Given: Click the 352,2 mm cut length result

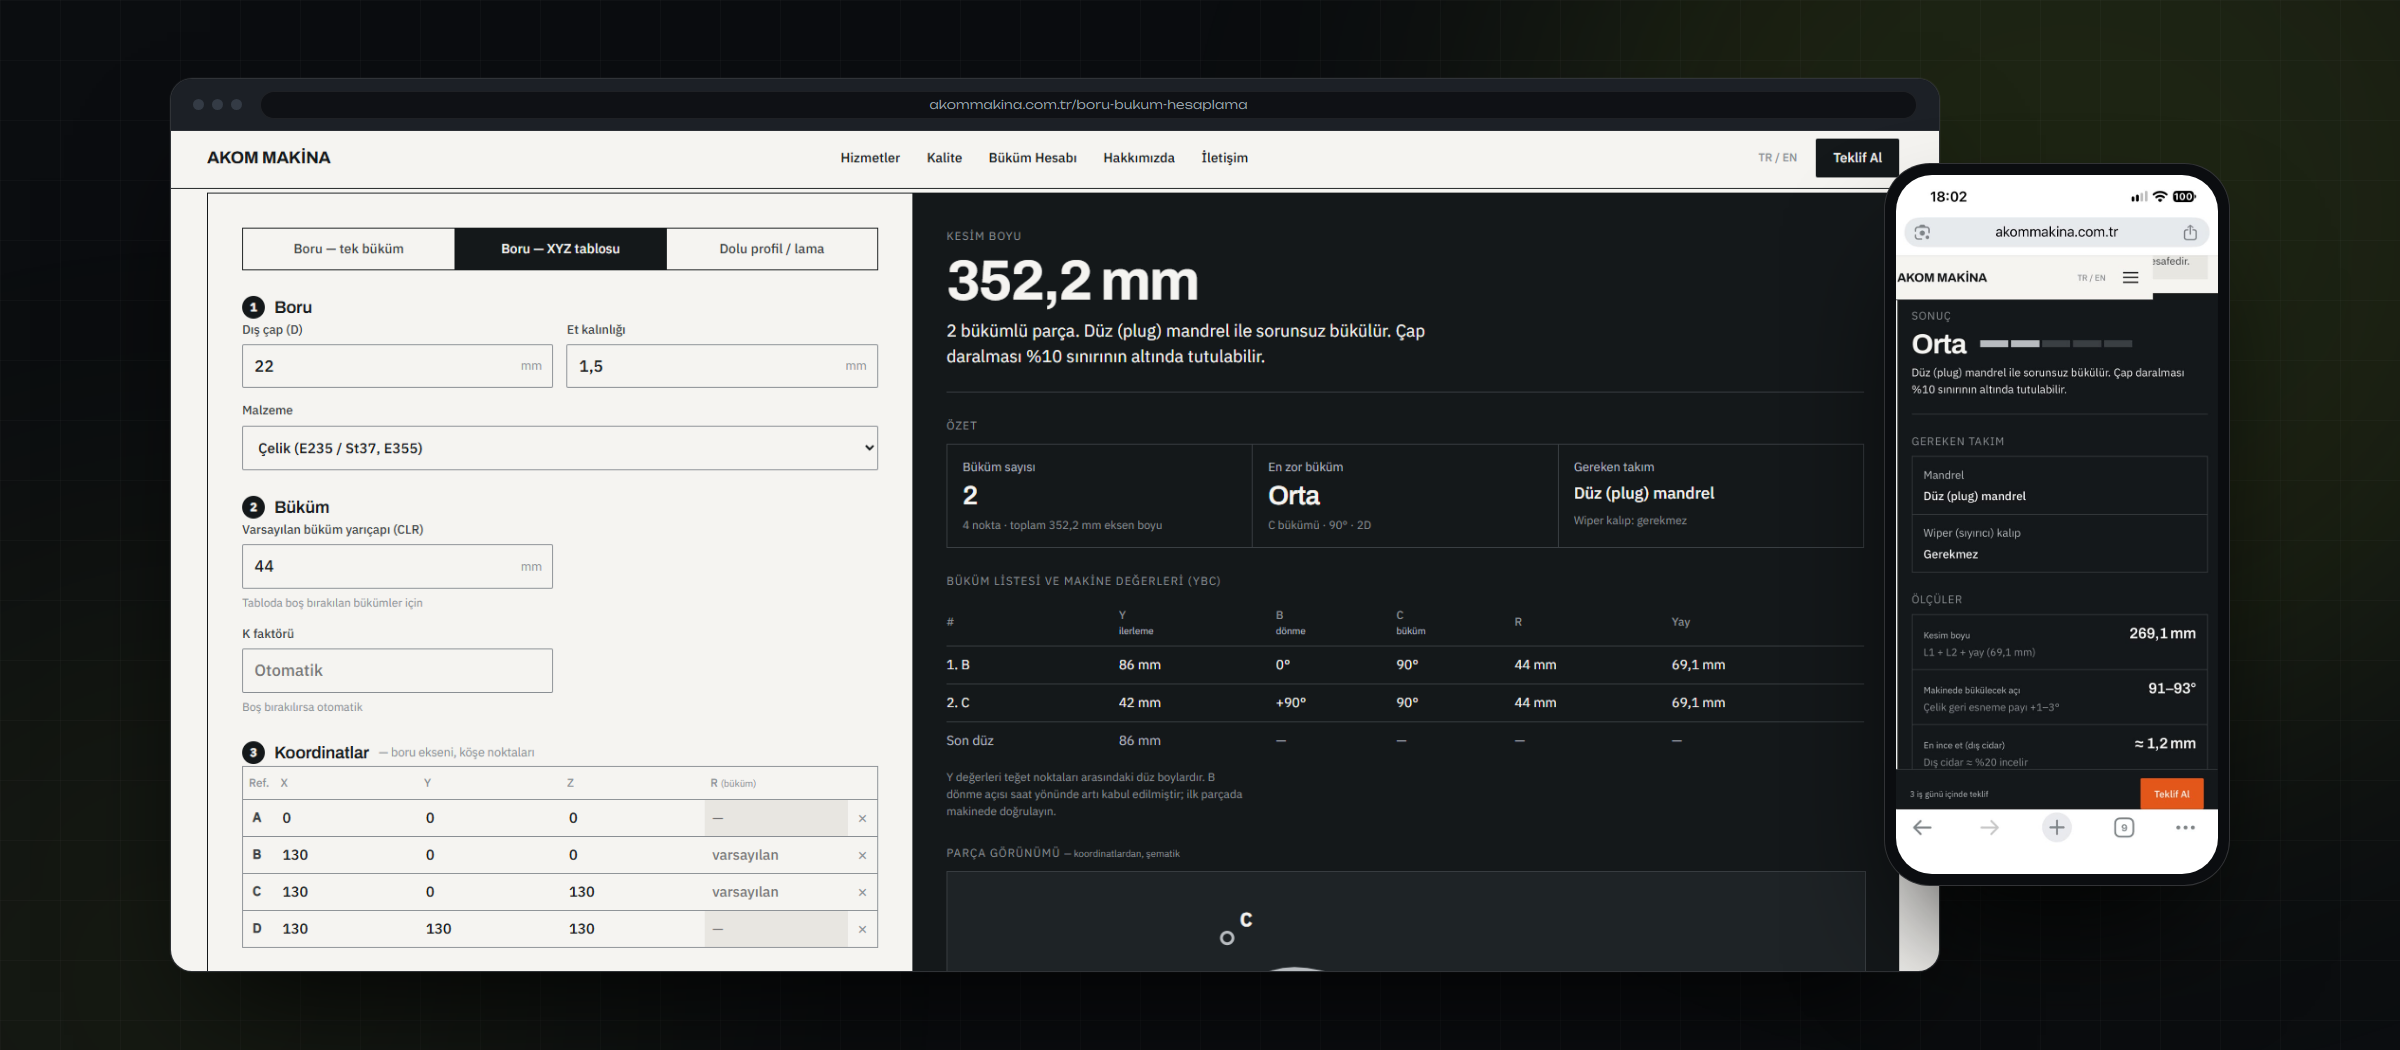Looking at the screenshot, I should 1072,281.
